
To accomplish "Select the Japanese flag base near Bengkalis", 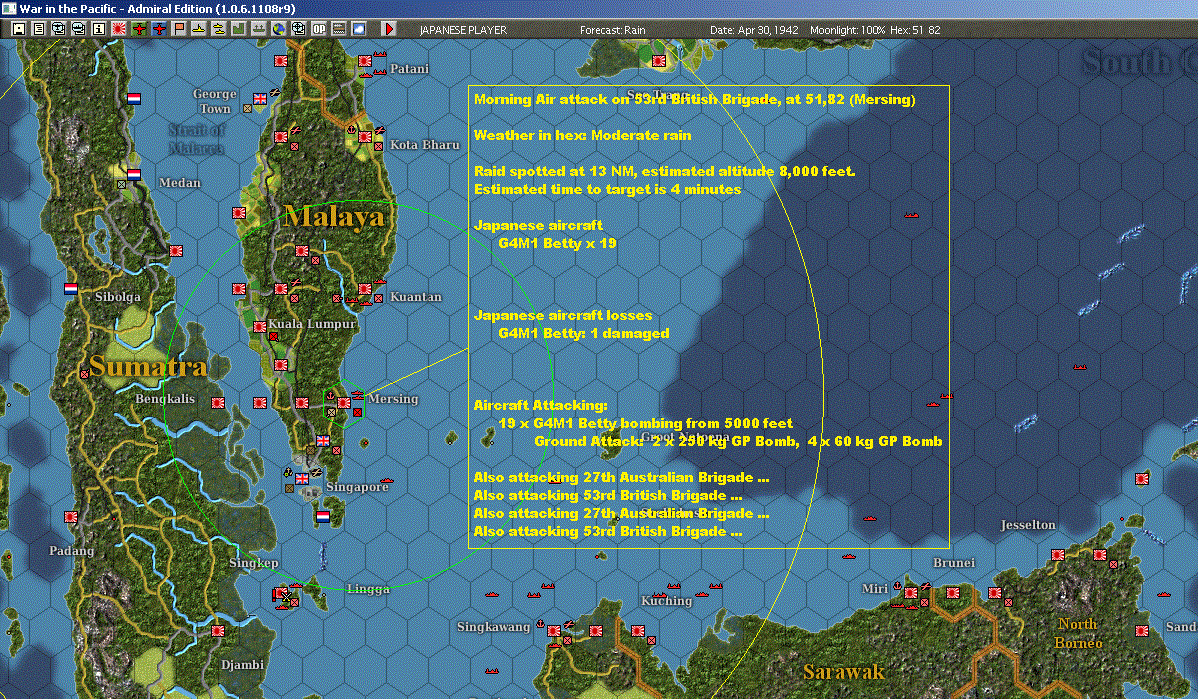I will pyautogui.click(x=218, y=403).
